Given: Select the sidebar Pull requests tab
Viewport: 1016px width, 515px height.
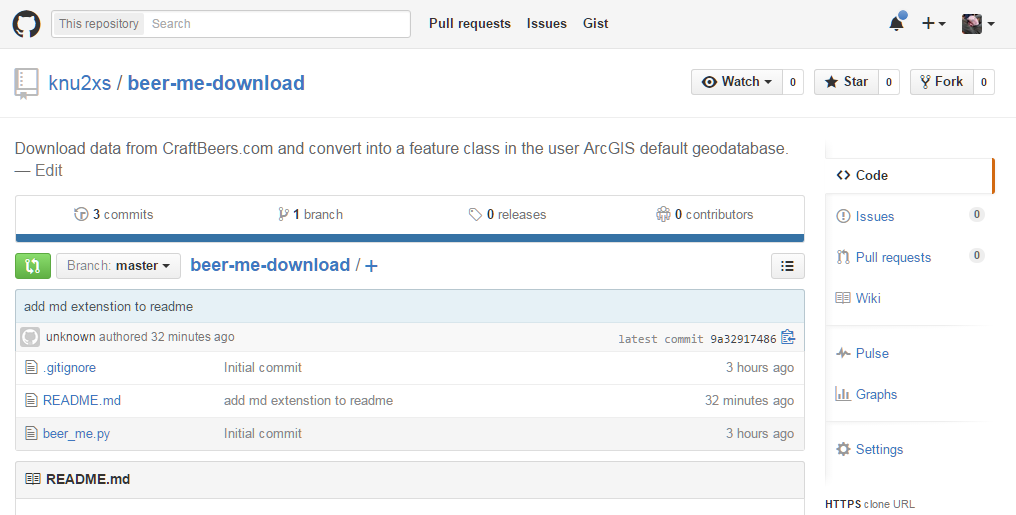Looking at the screenshot, I should point(910,257).
